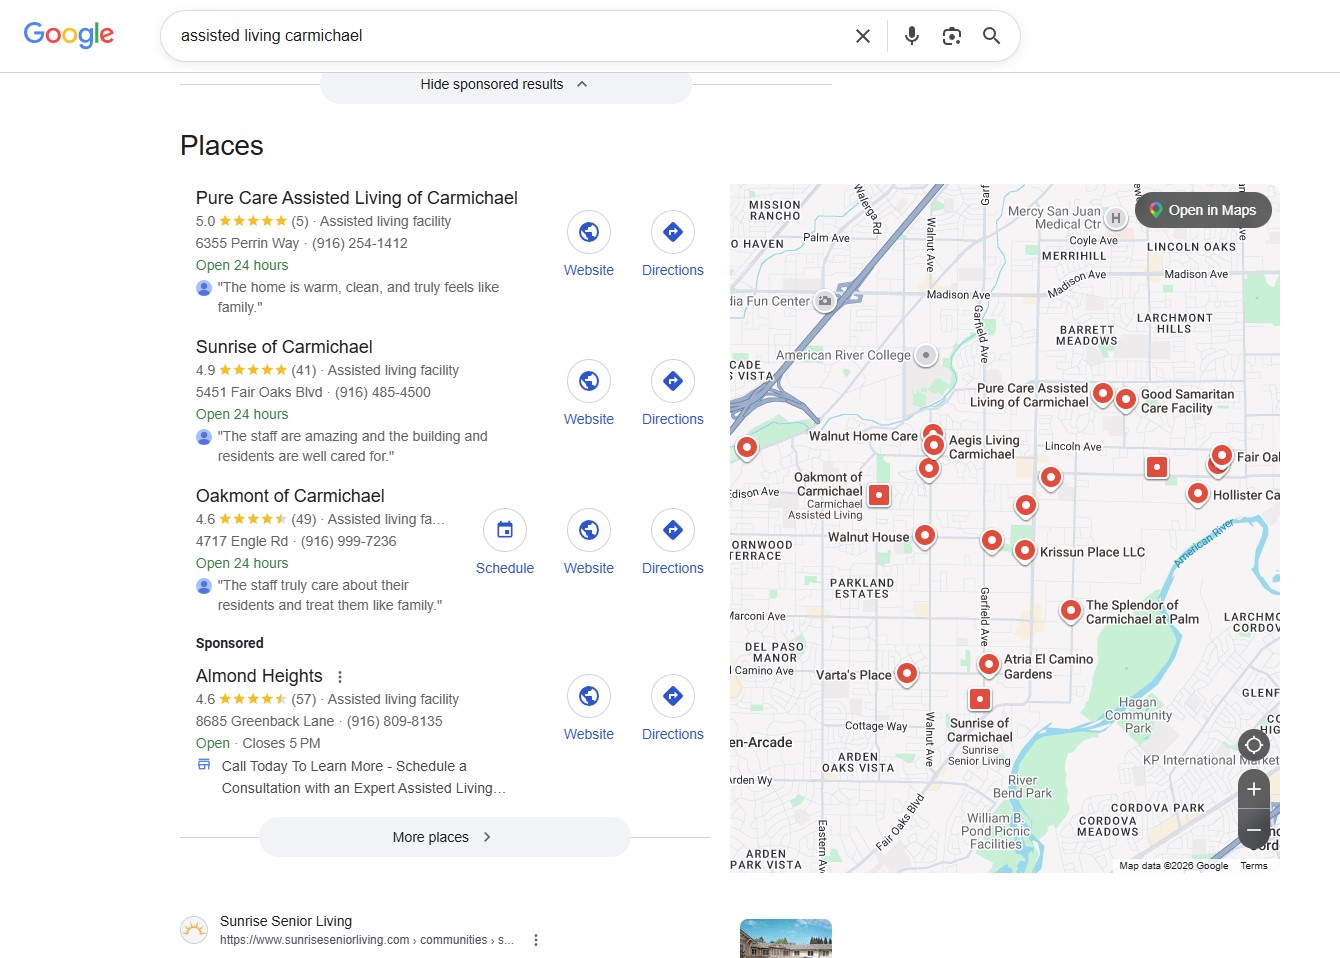Screen dimensions: 1340x958
Task: Click the Places section heading
Action: tap(222, 146)
